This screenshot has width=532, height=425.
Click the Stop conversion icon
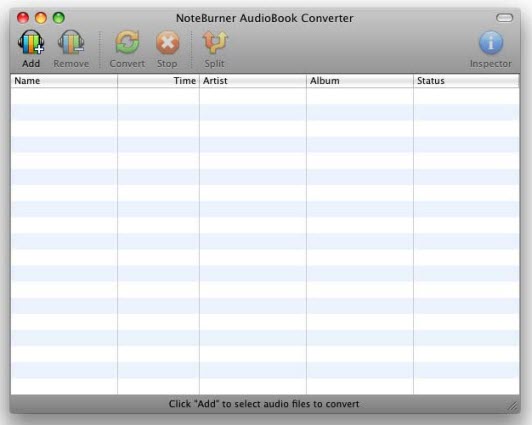click(167, 43)
